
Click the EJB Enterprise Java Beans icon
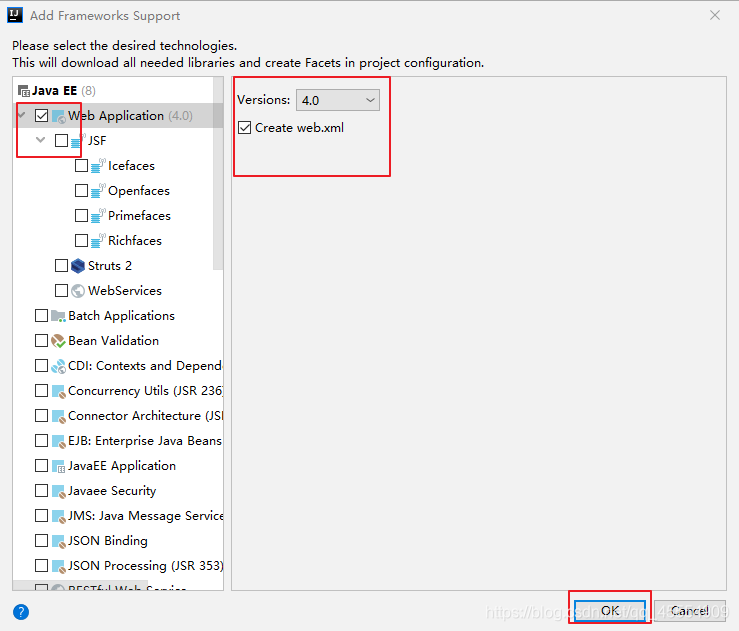58,441
